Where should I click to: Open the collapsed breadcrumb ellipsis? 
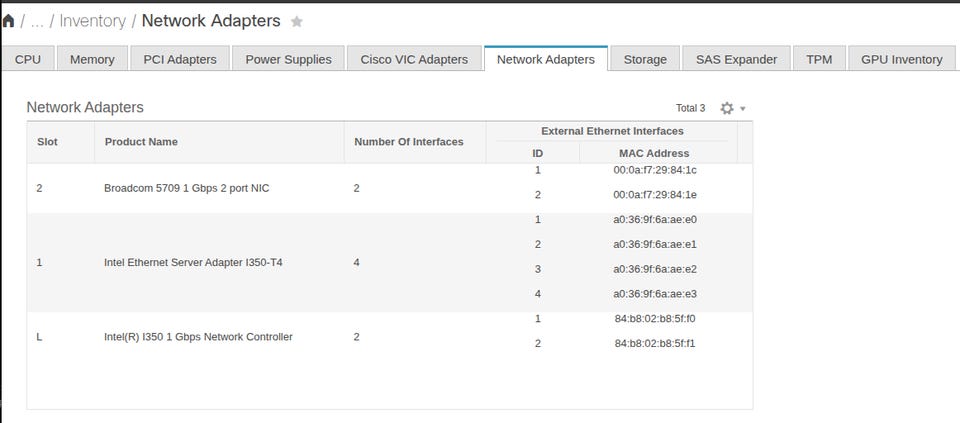coord(37,21)
